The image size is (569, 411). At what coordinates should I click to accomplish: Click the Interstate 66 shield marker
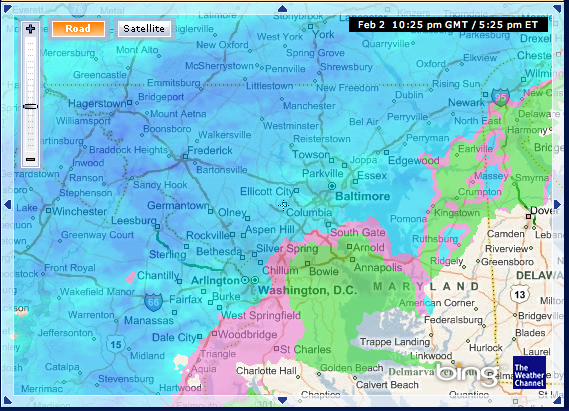153,302
